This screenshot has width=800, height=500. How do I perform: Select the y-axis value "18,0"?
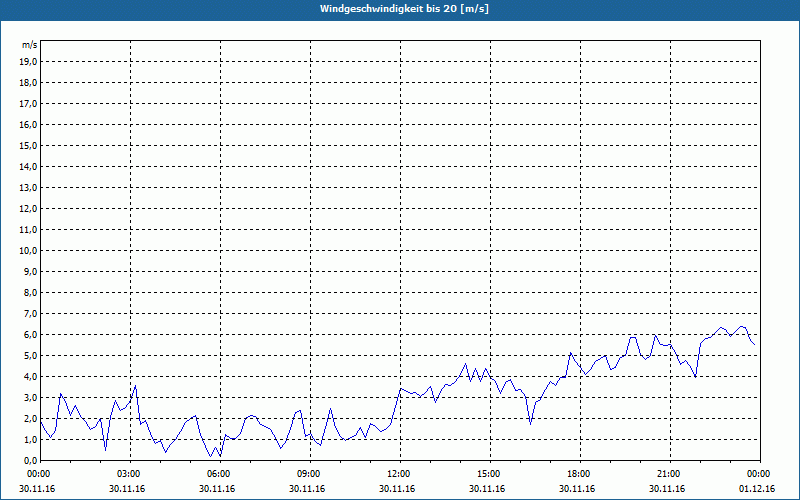coord(28,83)
